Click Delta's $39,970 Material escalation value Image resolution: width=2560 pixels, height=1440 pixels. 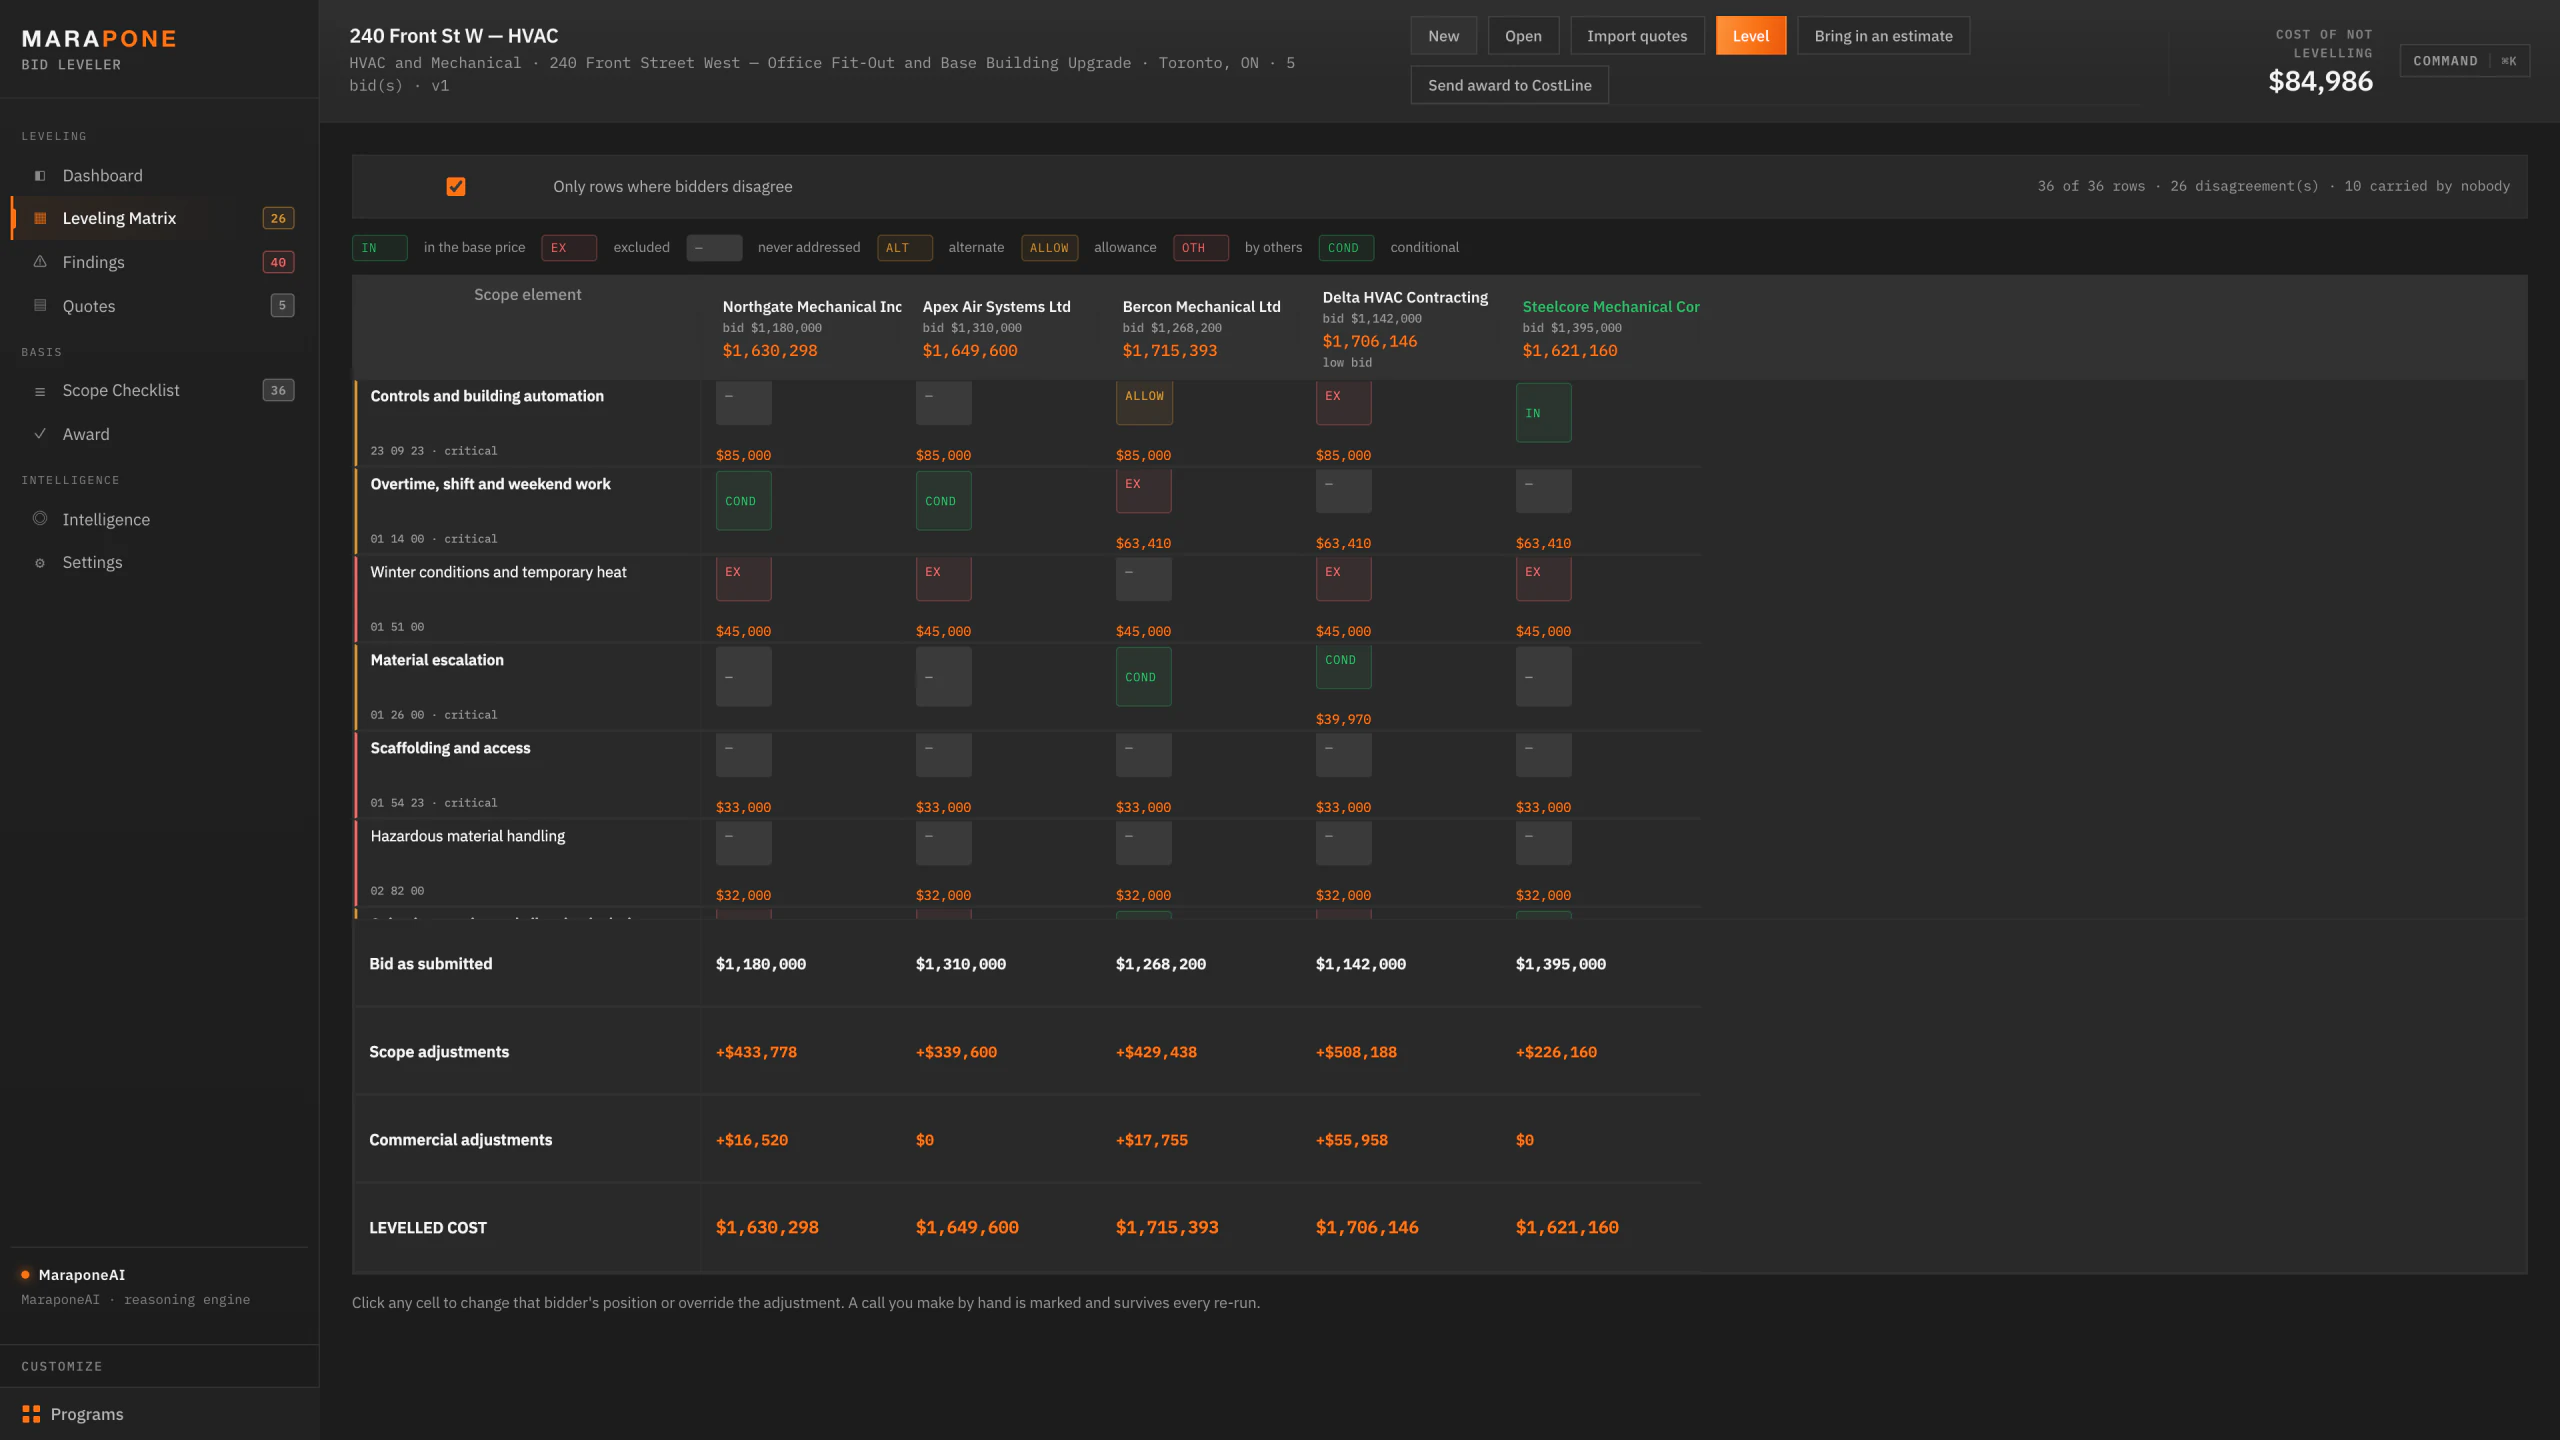(x=1343, y=720)
